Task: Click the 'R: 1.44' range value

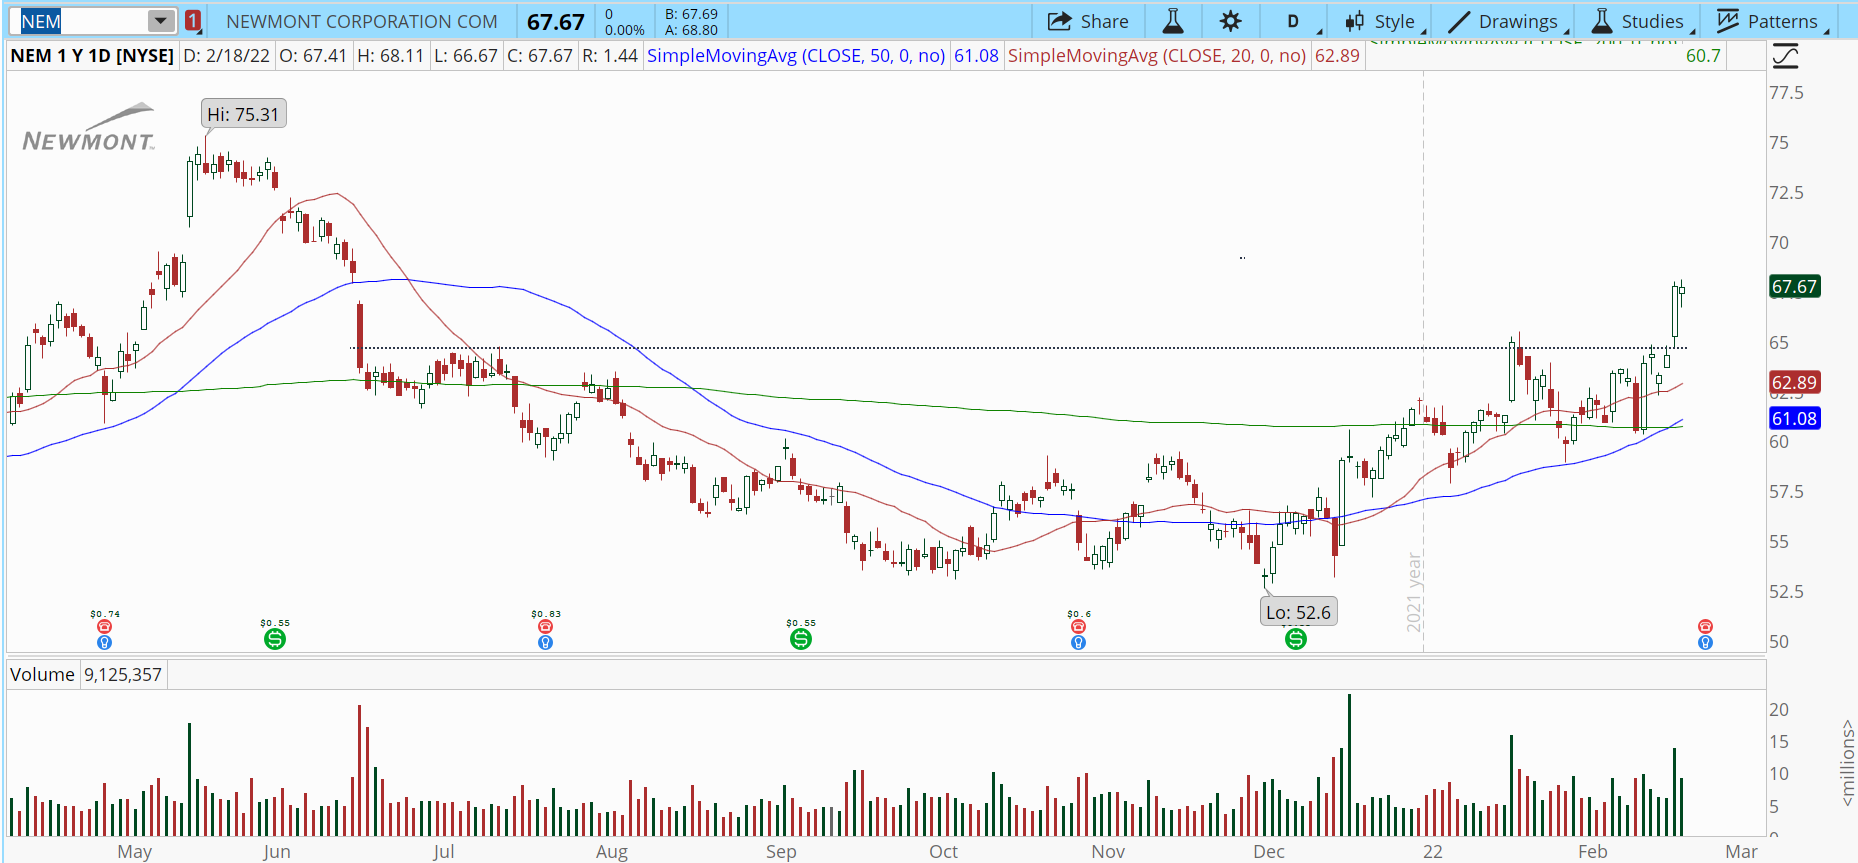Action: pos(610,56)
